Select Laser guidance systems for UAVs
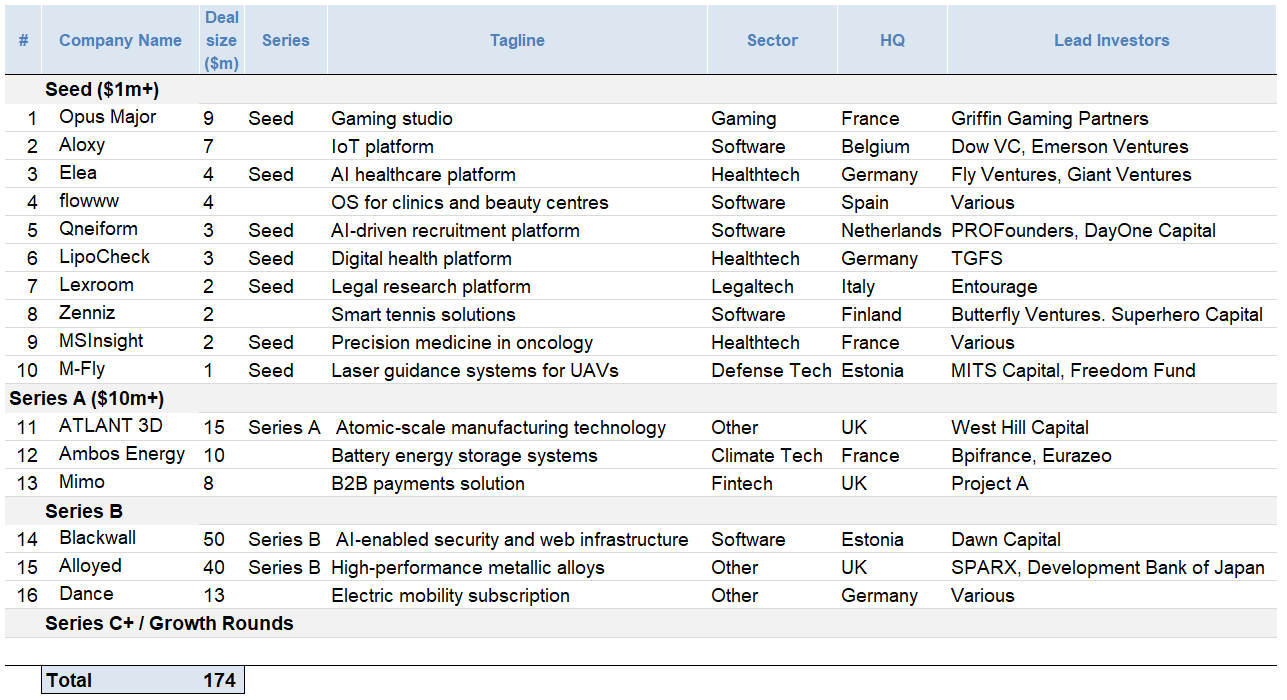1287x700 pixels. [x=475, y=371]
